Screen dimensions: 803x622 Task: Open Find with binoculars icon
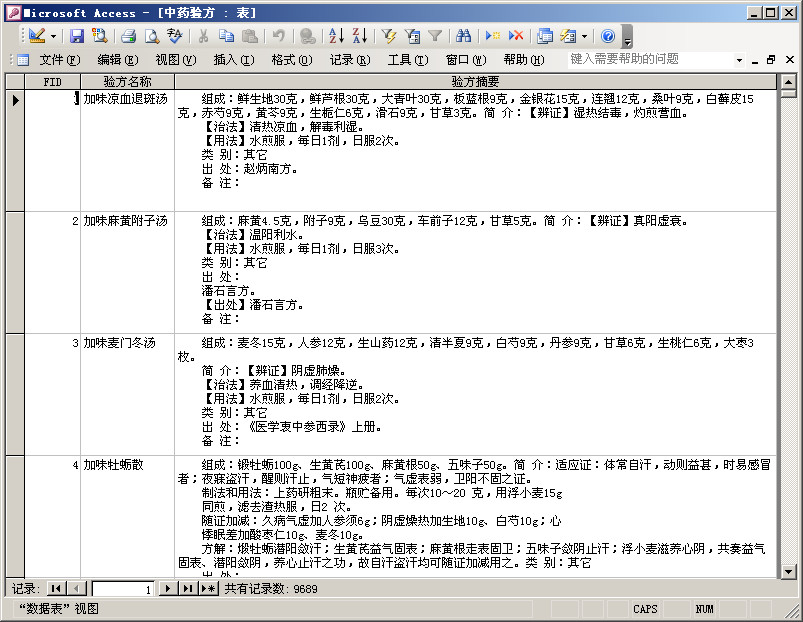(x=463, y=35)
